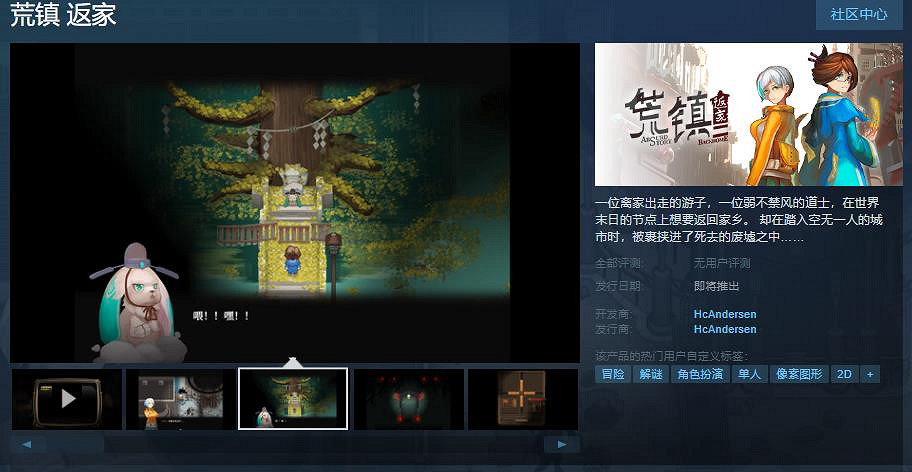This screenshot has height=472, width=912.
Task: Add a tag with the plus button
Action: [x=870, y=374]
